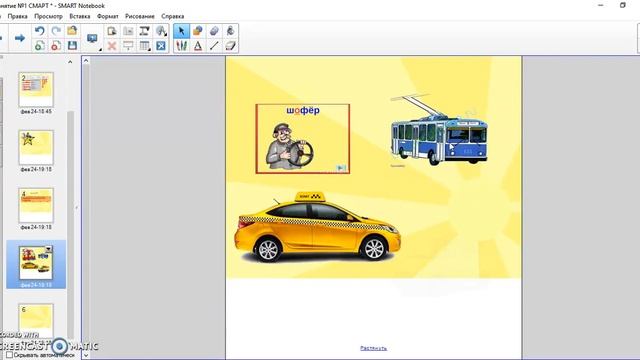Image resolution: width=640 pixels, height=360 pixels.
Task: Redo the last action
Action: (56, 31)
